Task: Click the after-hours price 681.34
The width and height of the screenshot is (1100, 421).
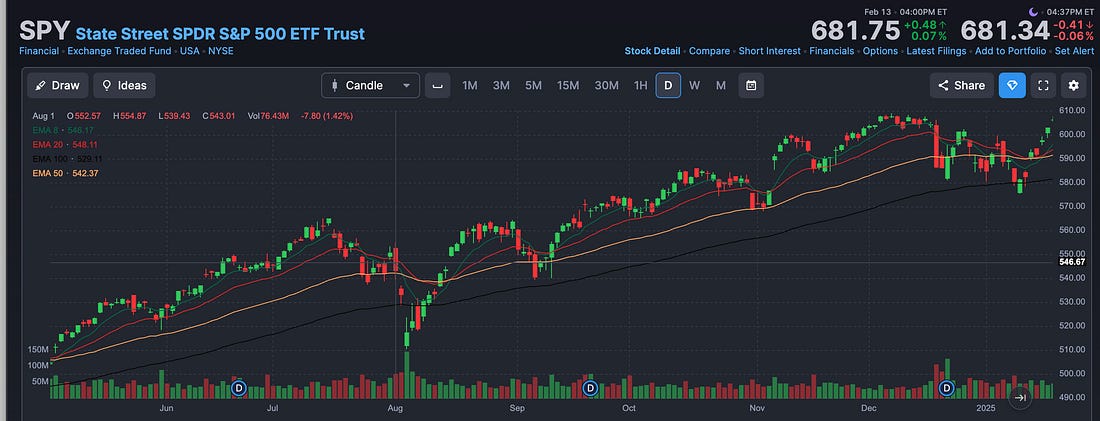Action: click(x=1005, y=31)
